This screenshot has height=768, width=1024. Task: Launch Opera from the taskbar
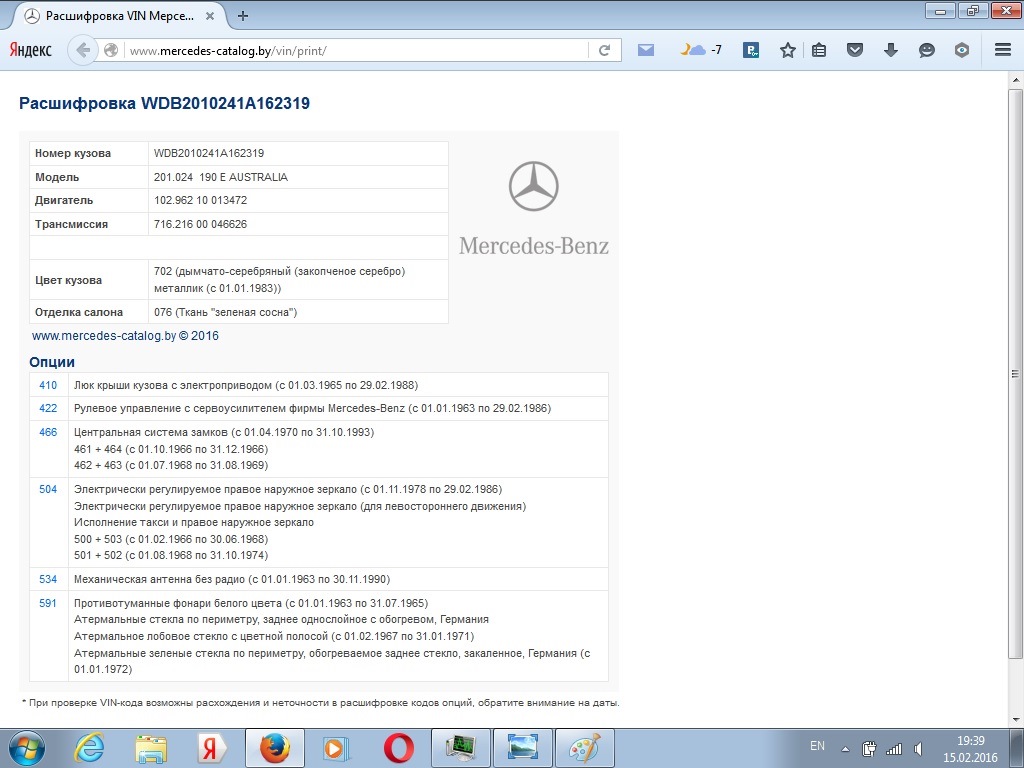[398, 748]
